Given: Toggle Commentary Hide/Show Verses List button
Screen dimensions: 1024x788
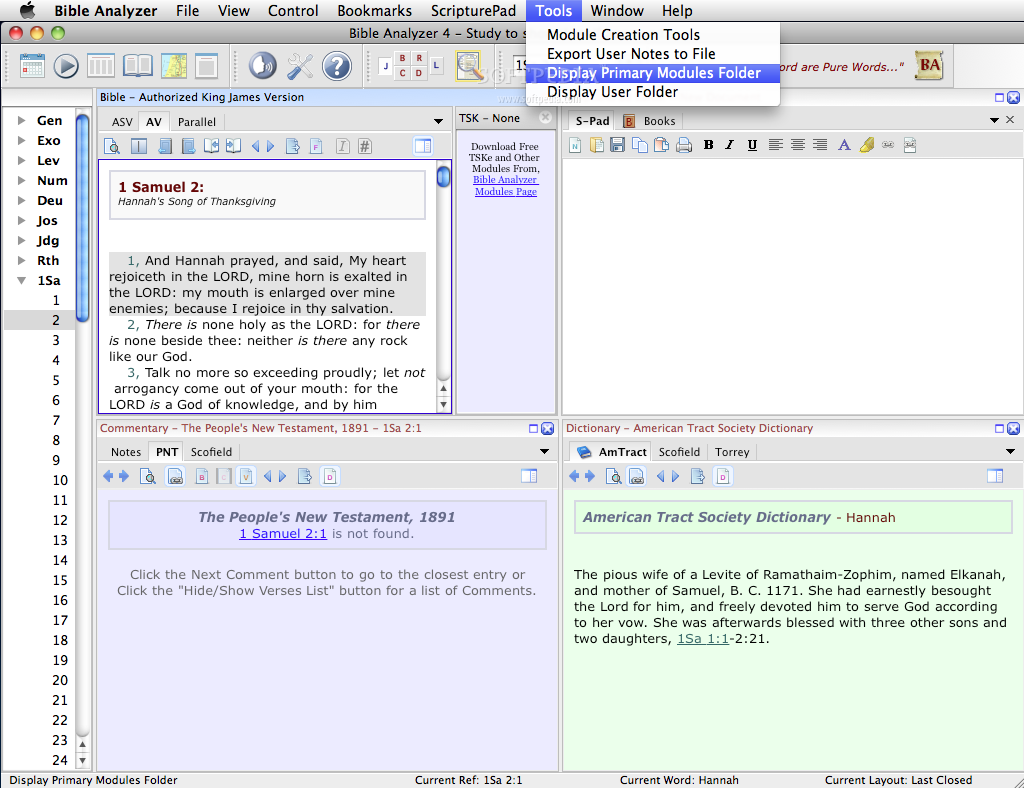Looking at the screenshot, I should pos(529,476).
